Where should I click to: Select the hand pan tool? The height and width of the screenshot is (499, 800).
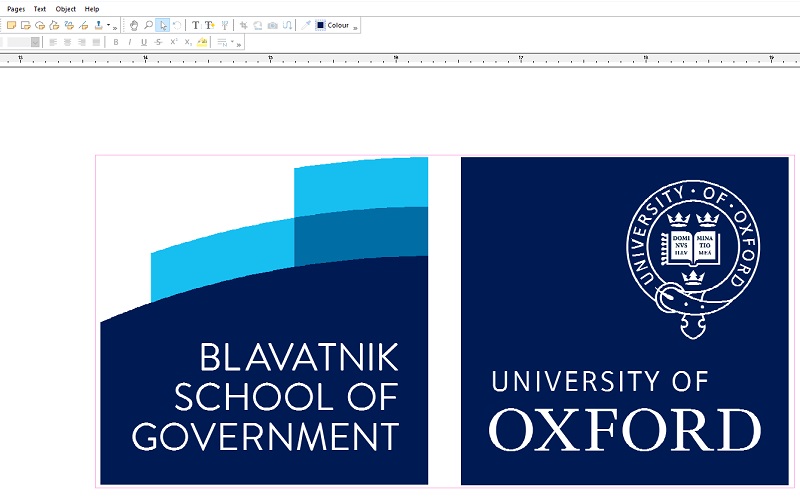click(134, 25)
